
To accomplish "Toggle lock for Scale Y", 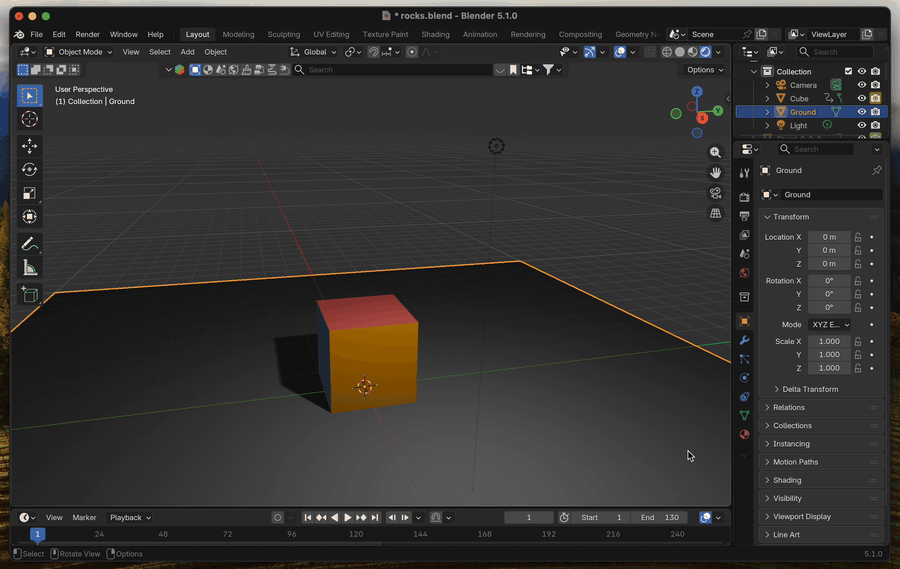I will pyautogui.click(x=858, y=355).
